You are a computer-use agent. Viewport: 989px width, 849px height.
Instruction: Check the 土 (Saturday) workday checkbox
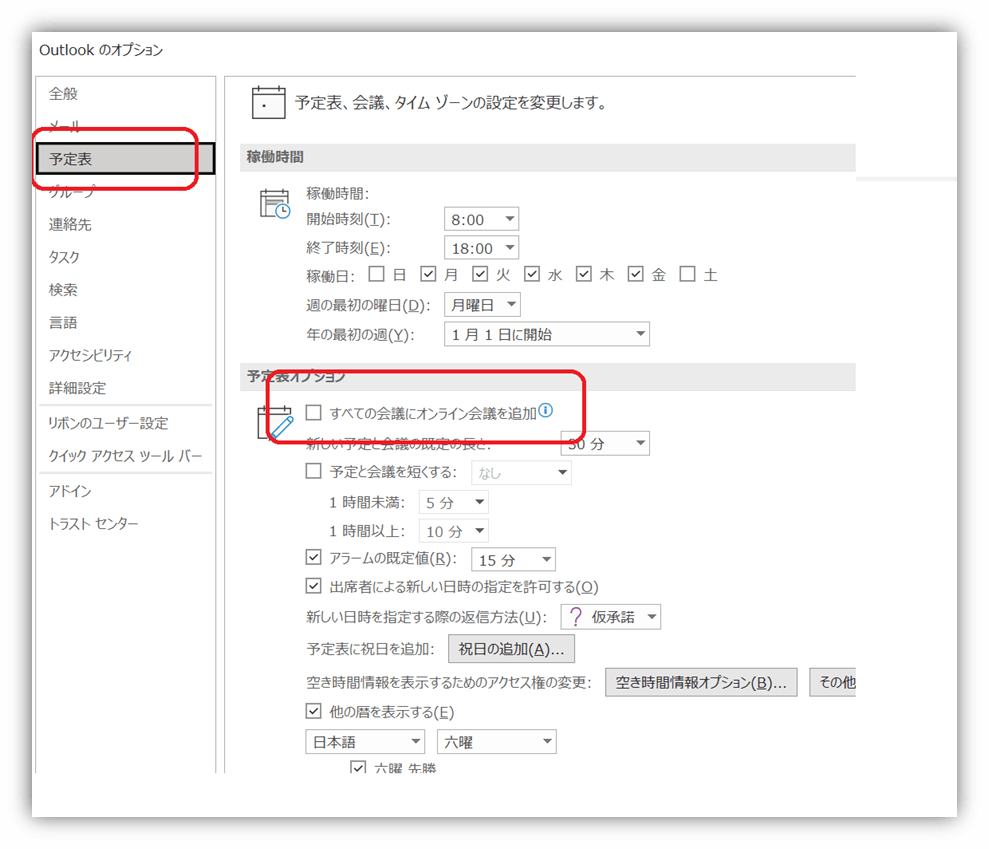point(687,274)
